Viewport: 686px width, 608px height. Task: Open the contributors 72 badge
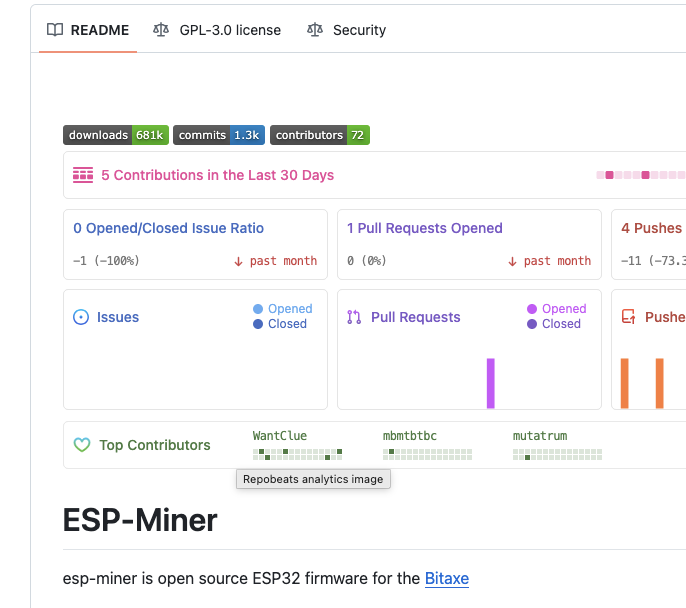320,135
